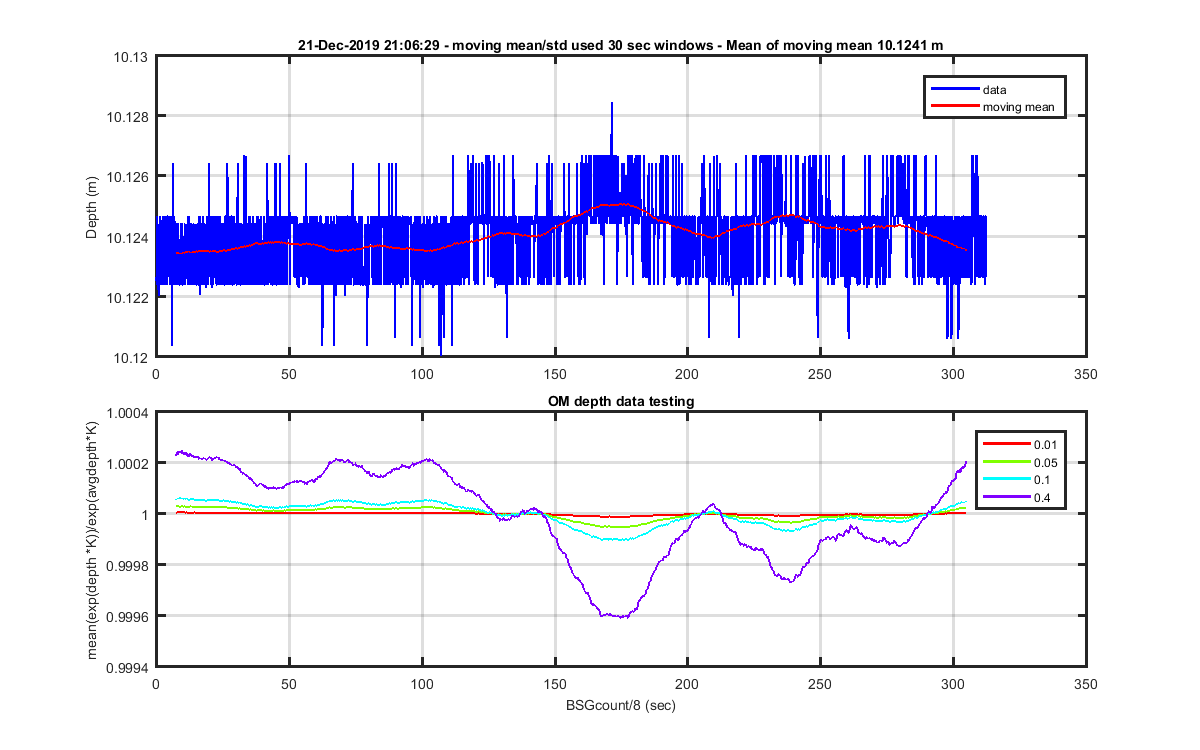Select x-axis tick '150' under the OM plot
The width and height of the screenshot is (1200, 750).
(554, 684)
